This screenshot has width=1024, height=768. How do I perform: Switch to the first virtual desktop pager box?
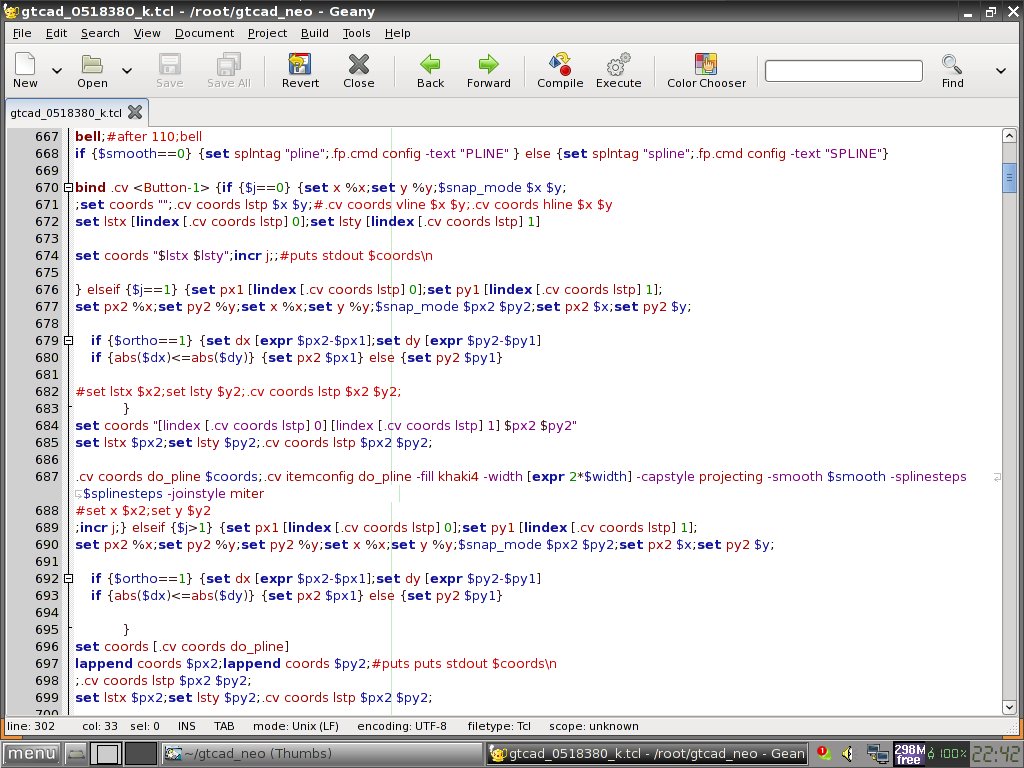pos(106,754)
